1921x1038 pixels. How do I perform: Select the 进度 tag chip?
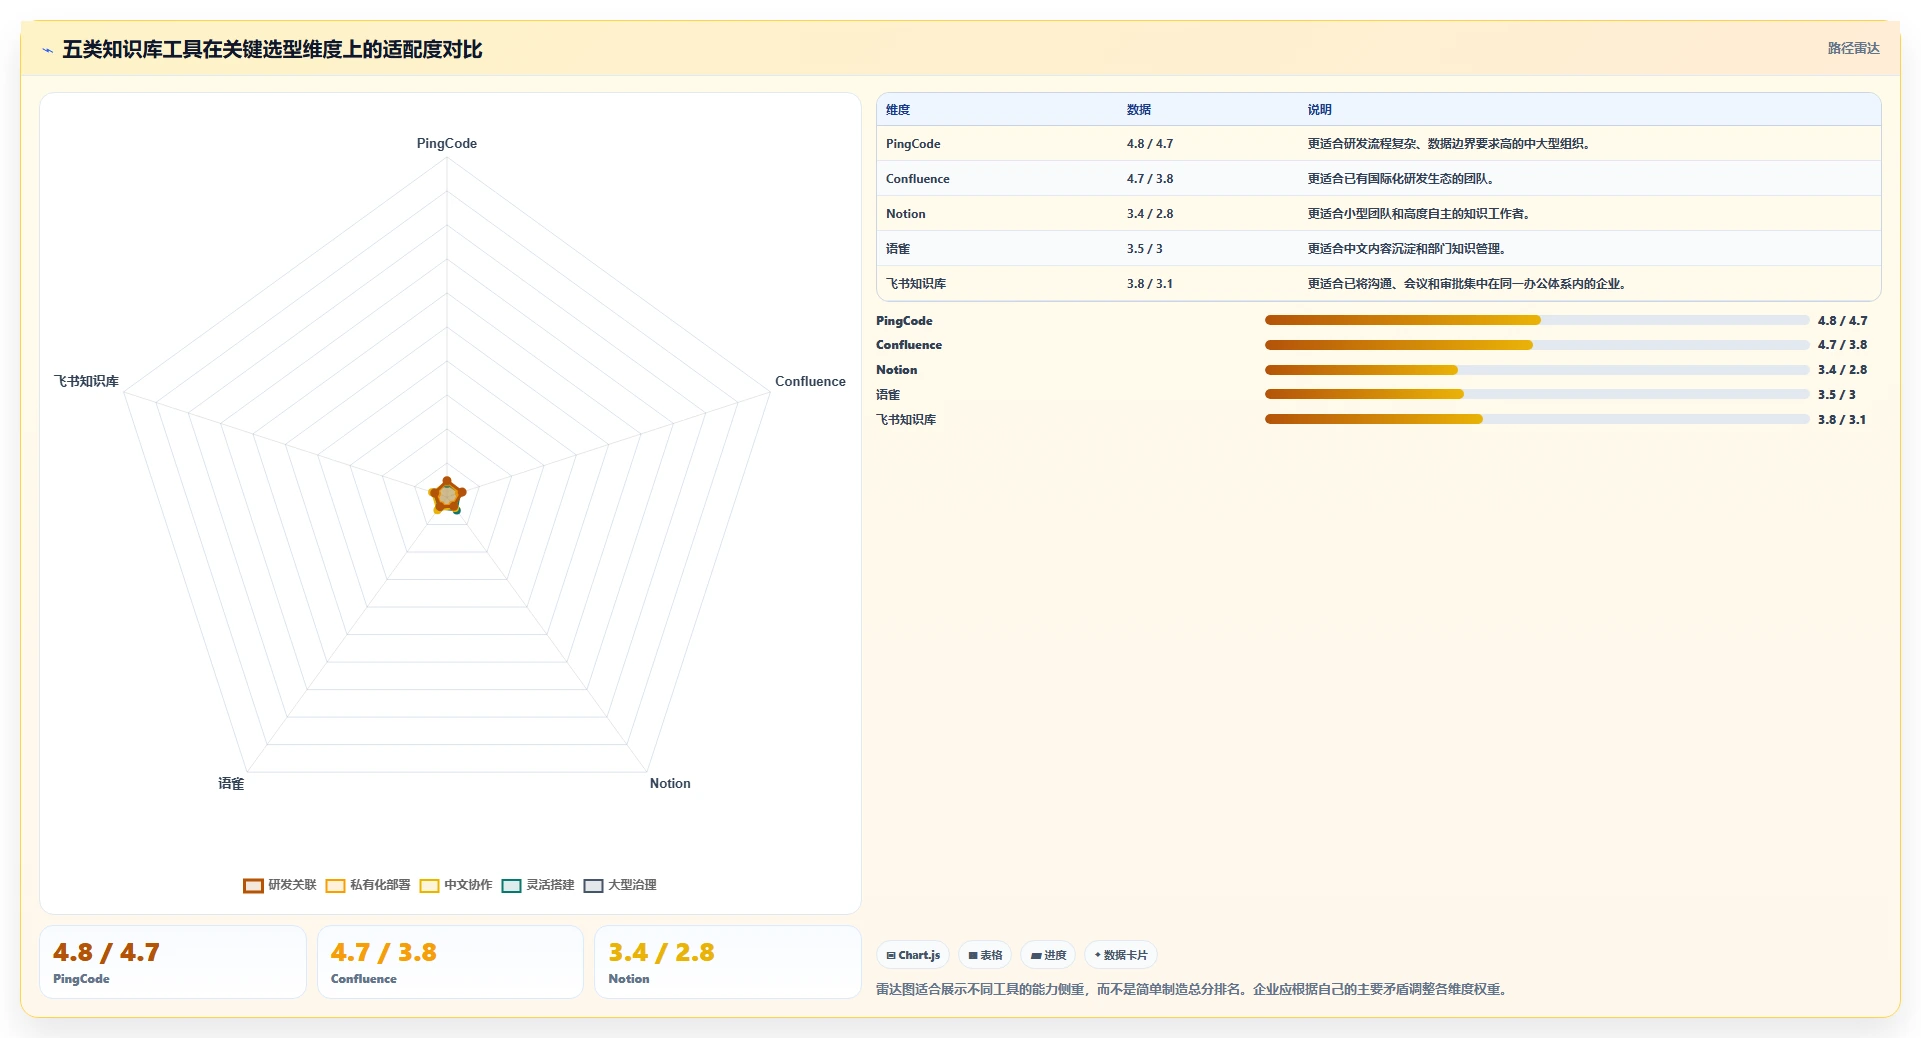1048,955
